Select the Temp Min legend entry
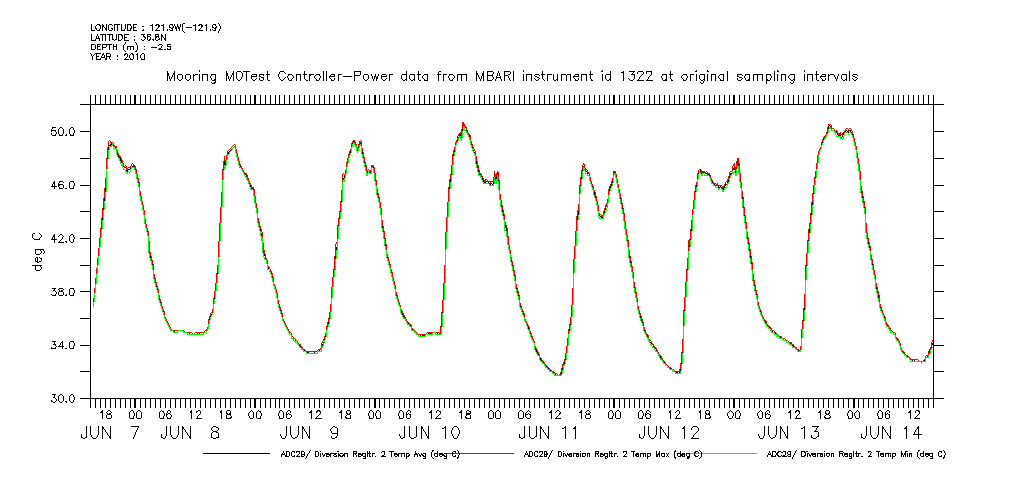 [x=856, y=454]
